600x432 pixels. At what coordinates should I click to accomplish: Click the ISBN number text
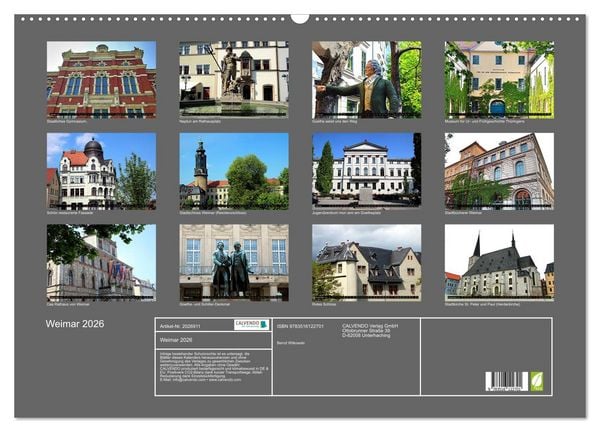(300, 326)
